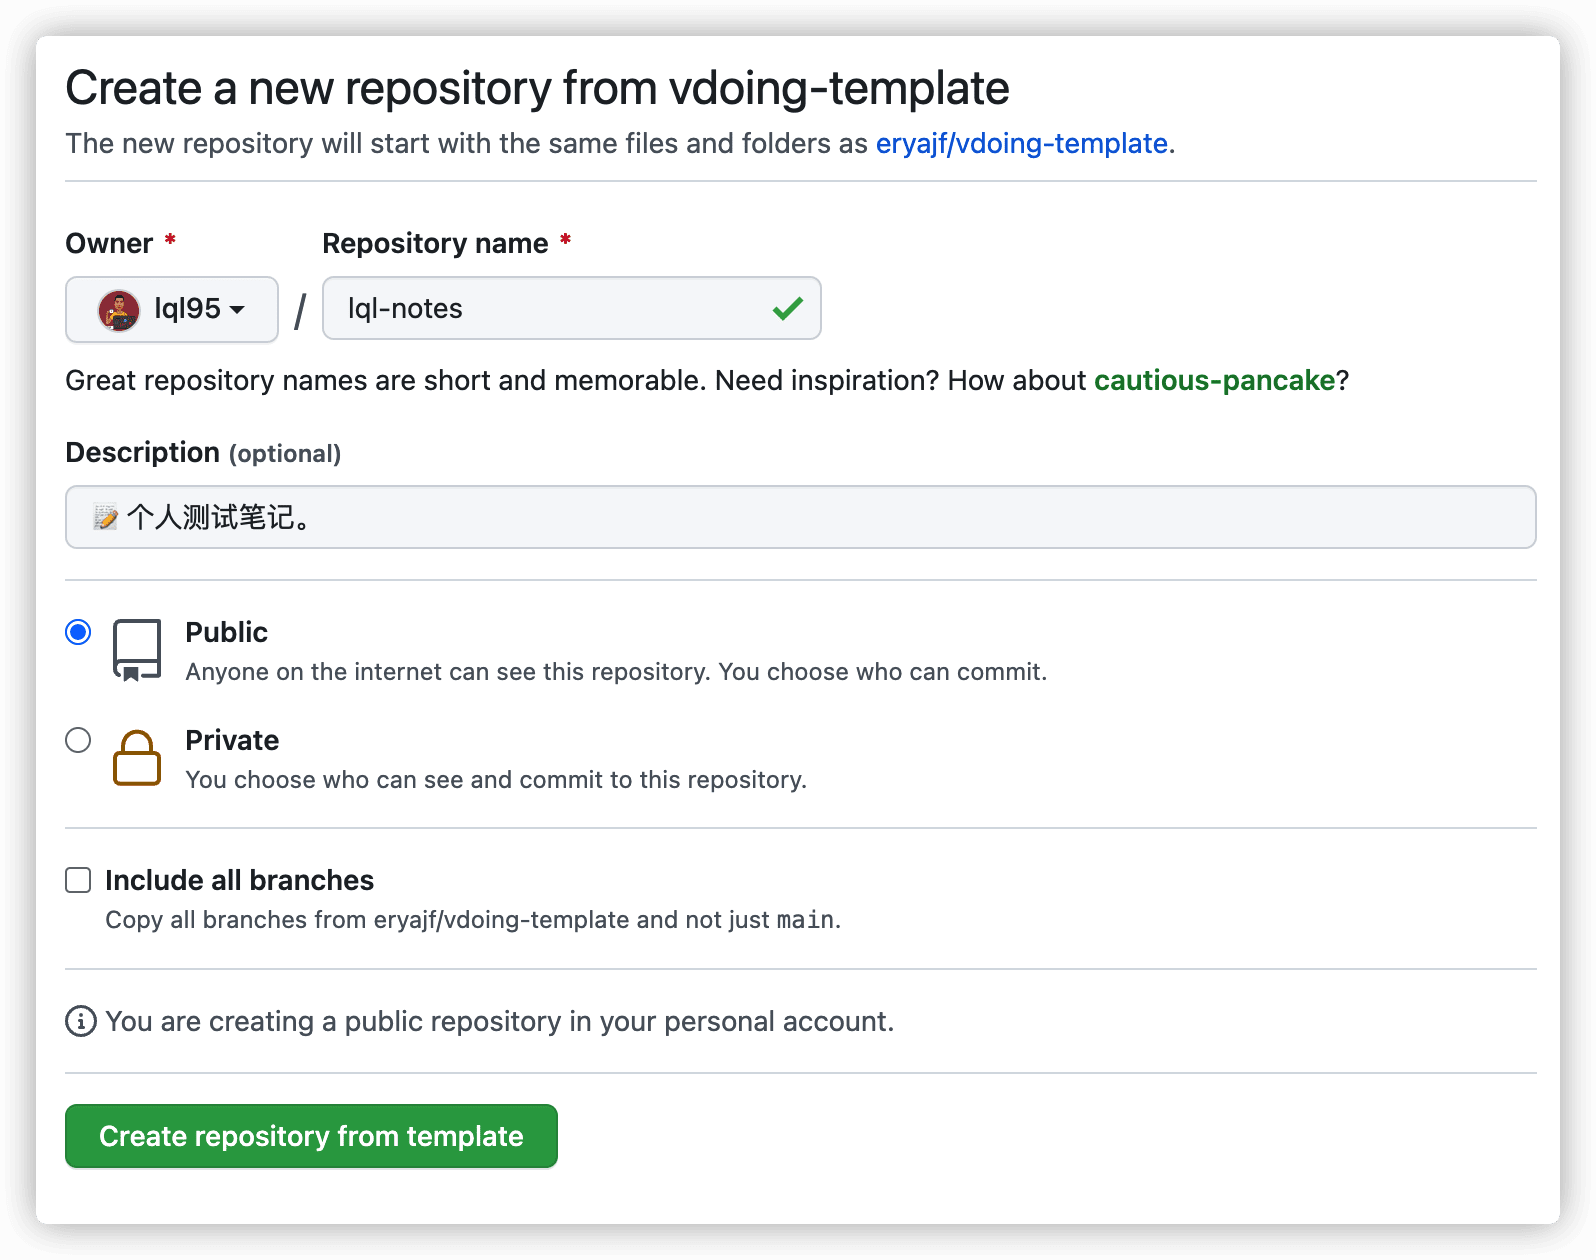Open the eryajf/vdoing-template link
Screen dimensions: 1596x1260
point(1022,143)
